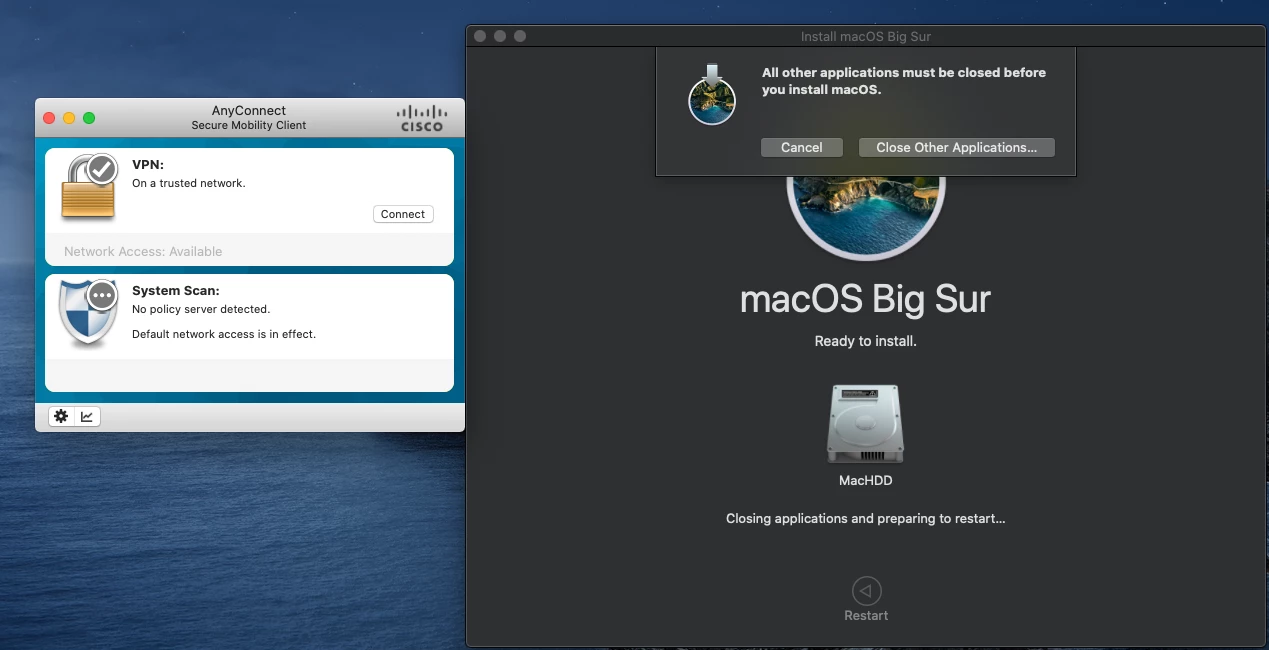The image size is (1269, 650).
Task: Click the VPN padlock icon
Action: [x=89, y=186]
